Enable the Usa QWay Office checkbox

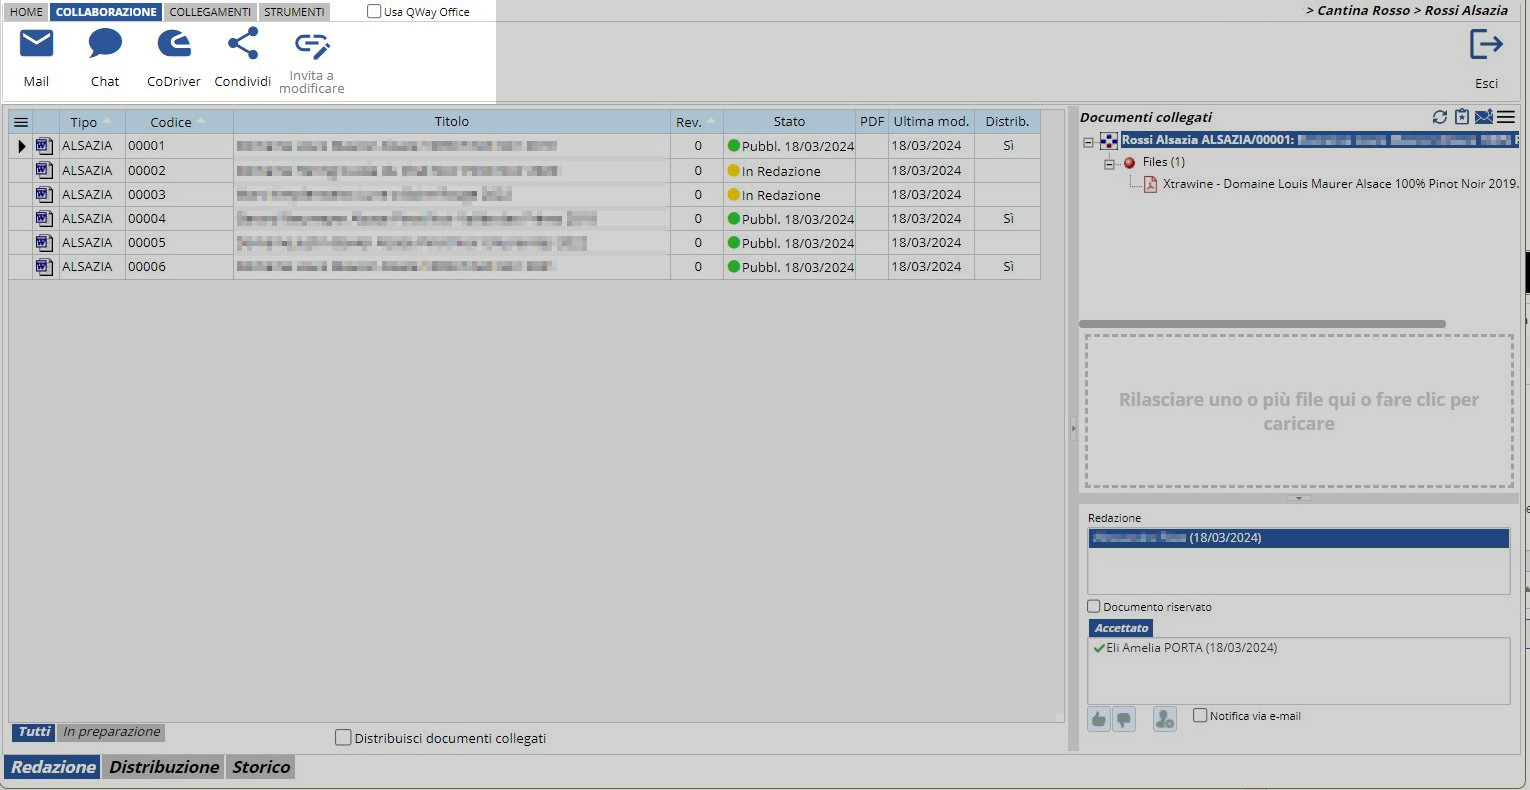coord(374,12)
